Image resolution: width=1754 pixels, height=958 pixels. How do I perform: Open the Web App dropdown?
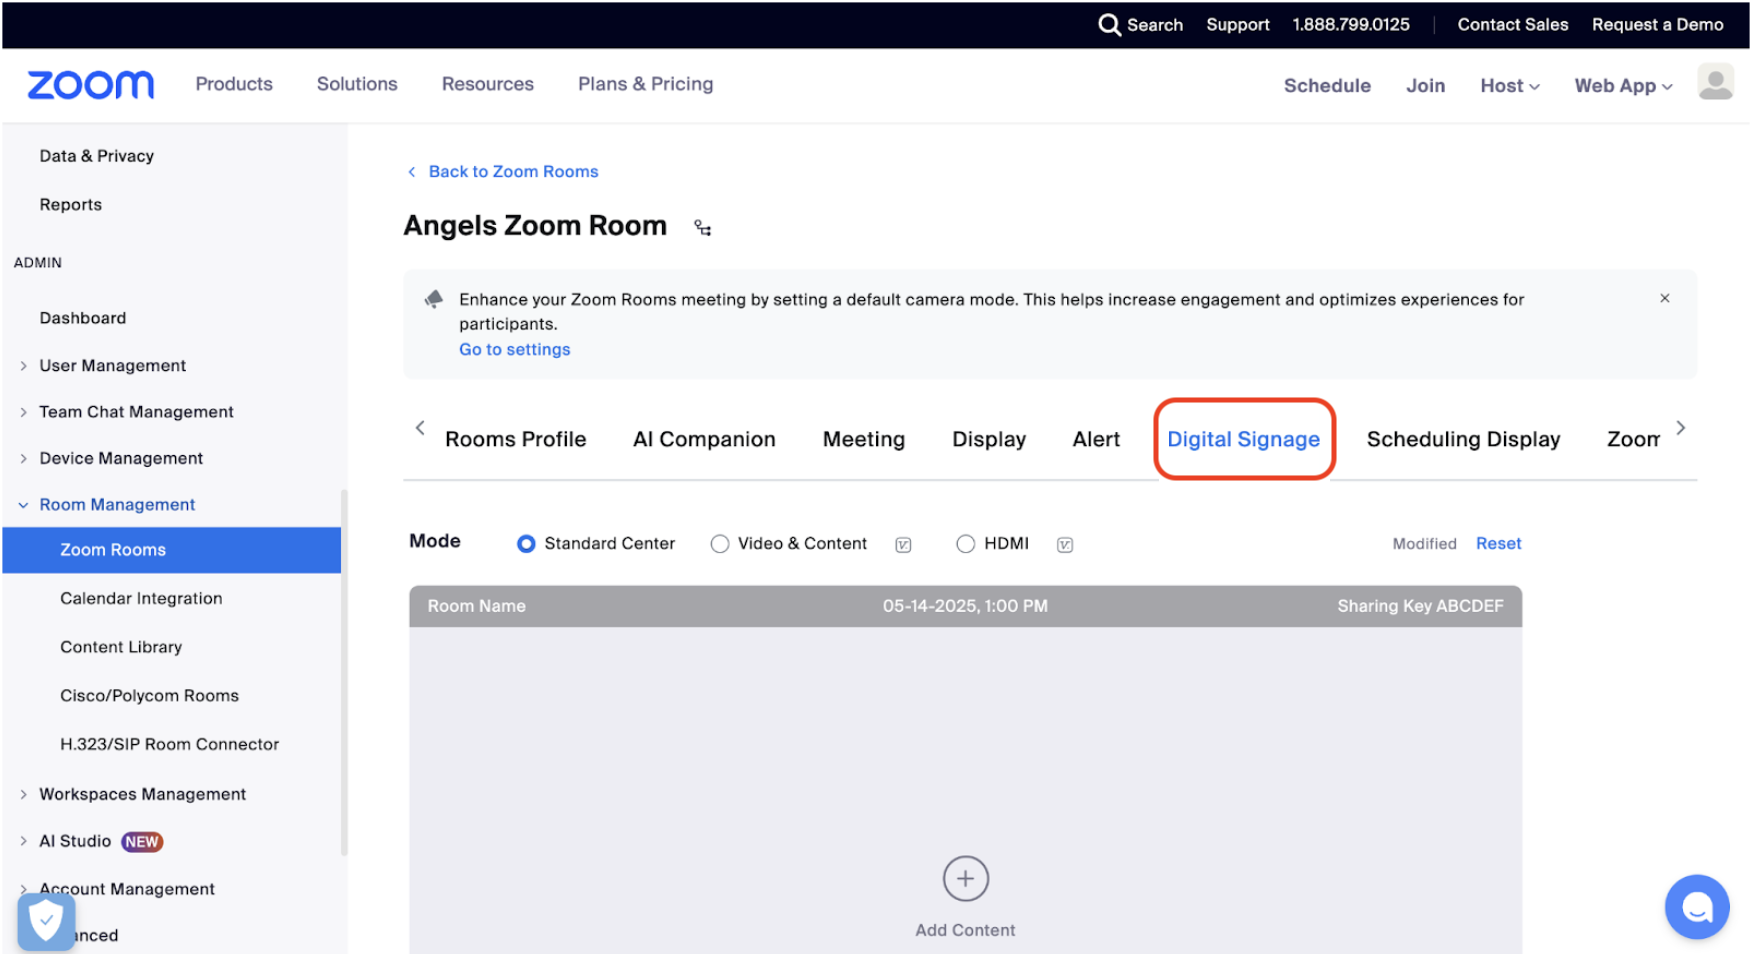click(1623, 86)
